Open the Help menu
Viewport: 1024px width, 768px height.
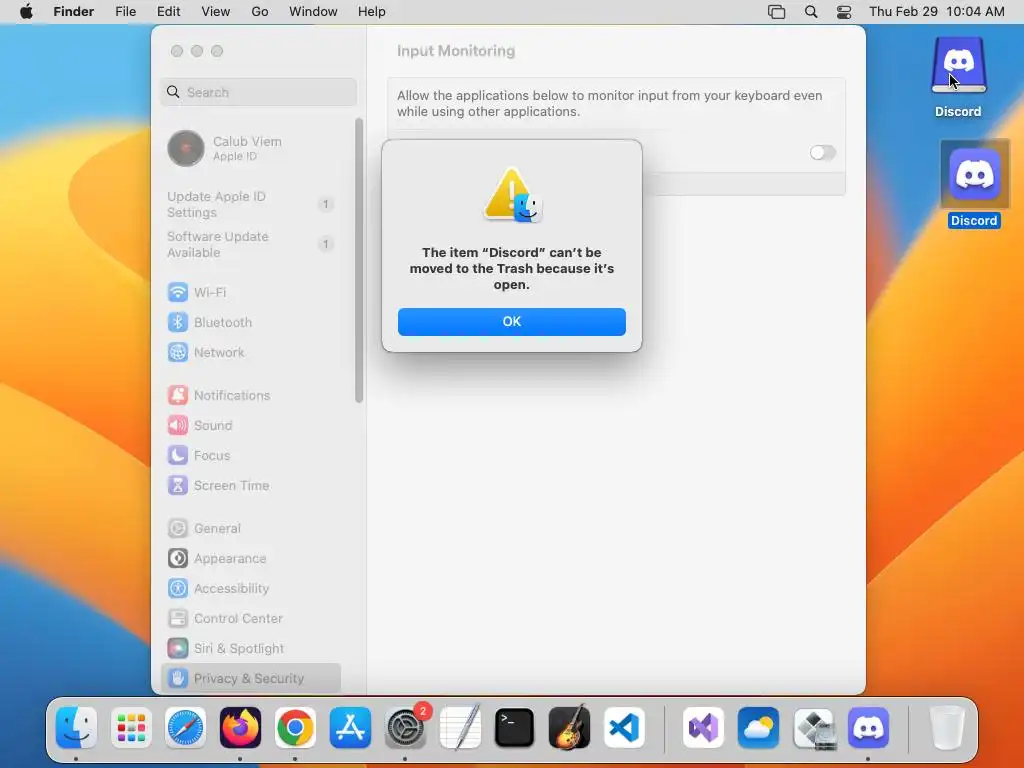coord(372,12)
